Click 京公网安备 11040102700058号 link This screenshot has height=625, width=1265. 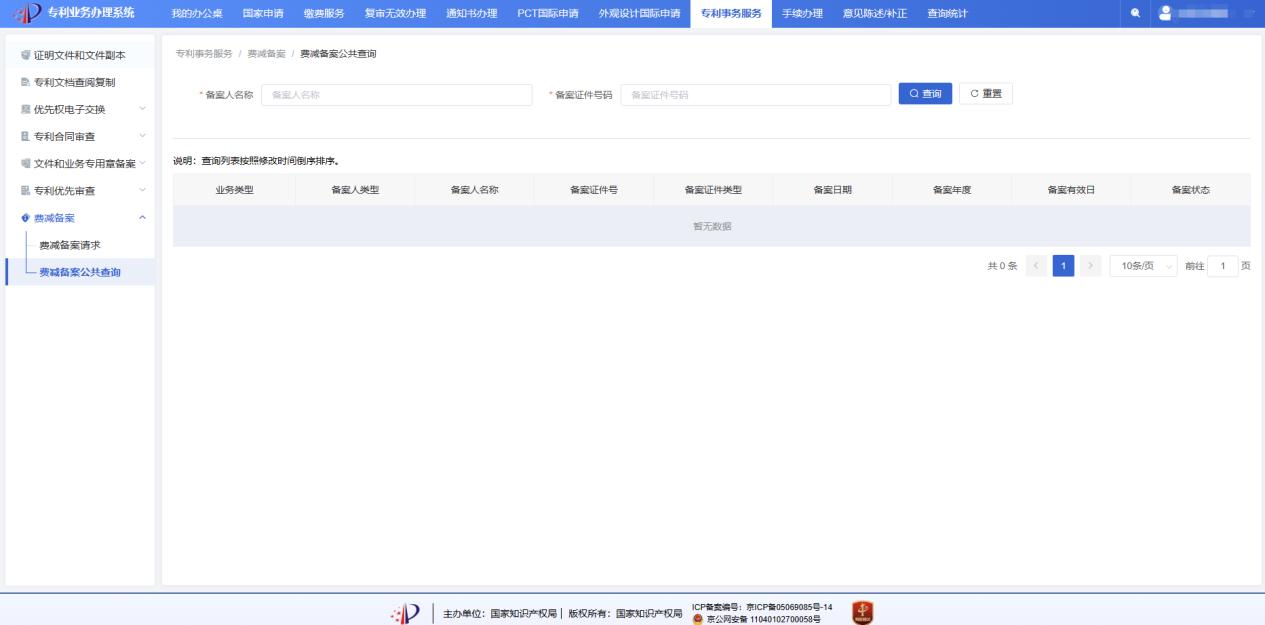pyautogui.click(x=763, y=619)
